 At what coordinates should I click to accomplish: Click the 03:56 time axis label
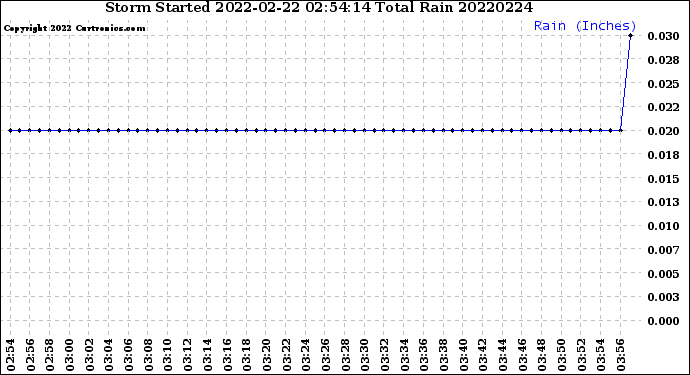tap(620, 355)
